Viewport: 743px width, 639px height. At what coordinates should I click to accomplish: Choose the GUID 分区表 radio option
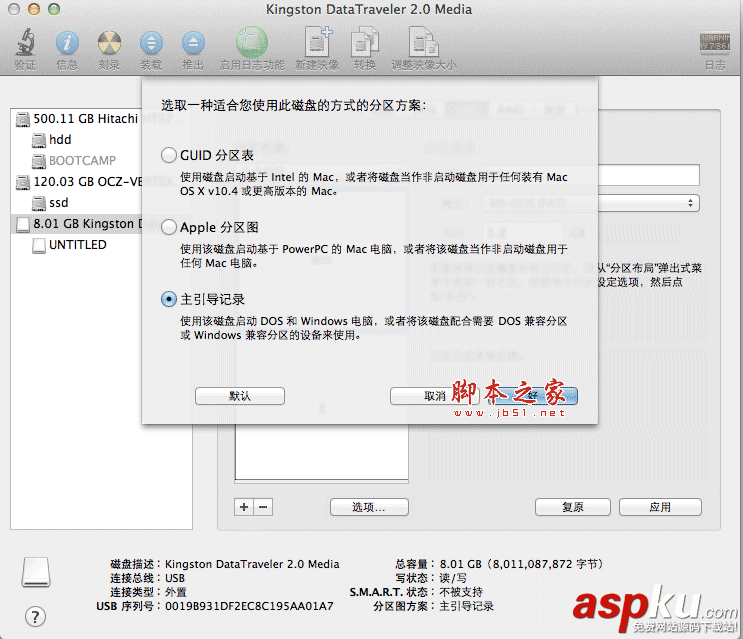coord(169,155)
